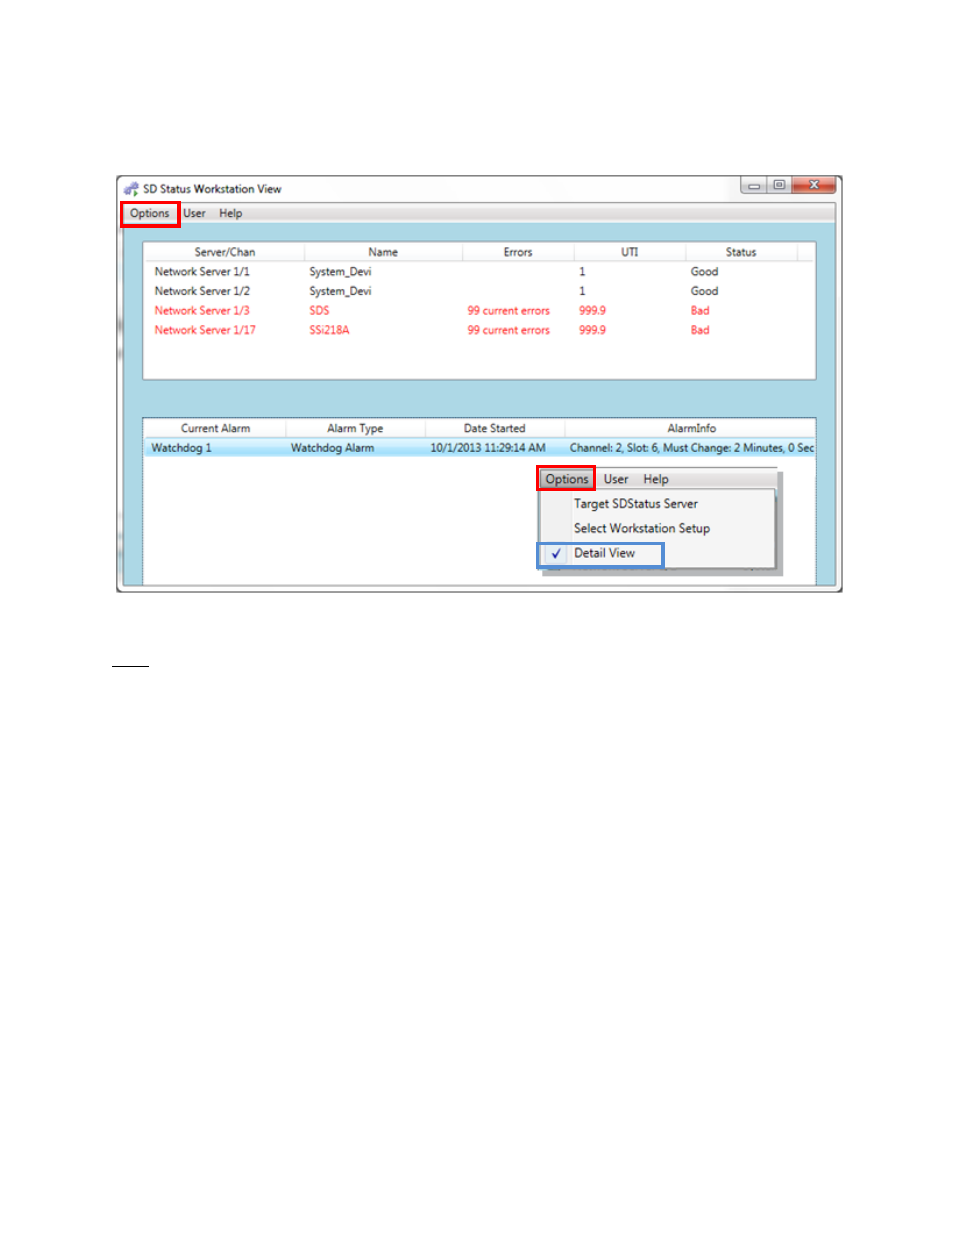Select the Network Server 1/1 row
The height and width of the screenshot is (1235, 954).
click(x=479, y=272)
